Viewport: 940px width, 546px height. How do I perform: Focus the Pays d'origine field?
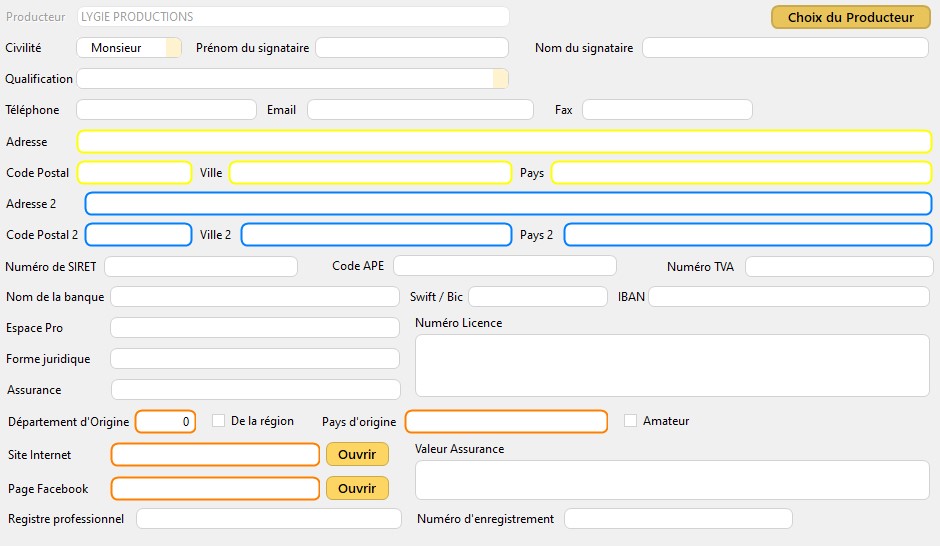click(505, 422)
